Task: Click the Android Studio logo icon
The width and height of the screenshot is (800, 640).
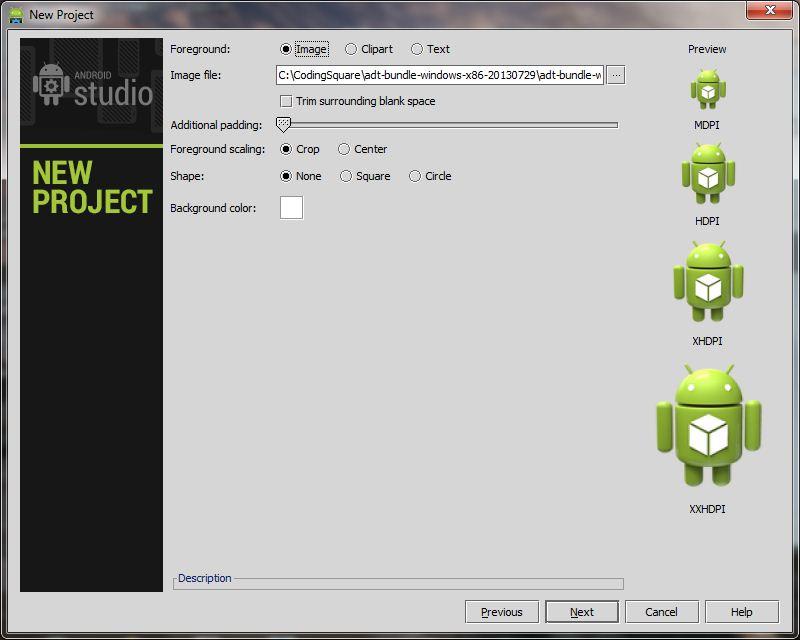Action: click(x=51, y=85)
